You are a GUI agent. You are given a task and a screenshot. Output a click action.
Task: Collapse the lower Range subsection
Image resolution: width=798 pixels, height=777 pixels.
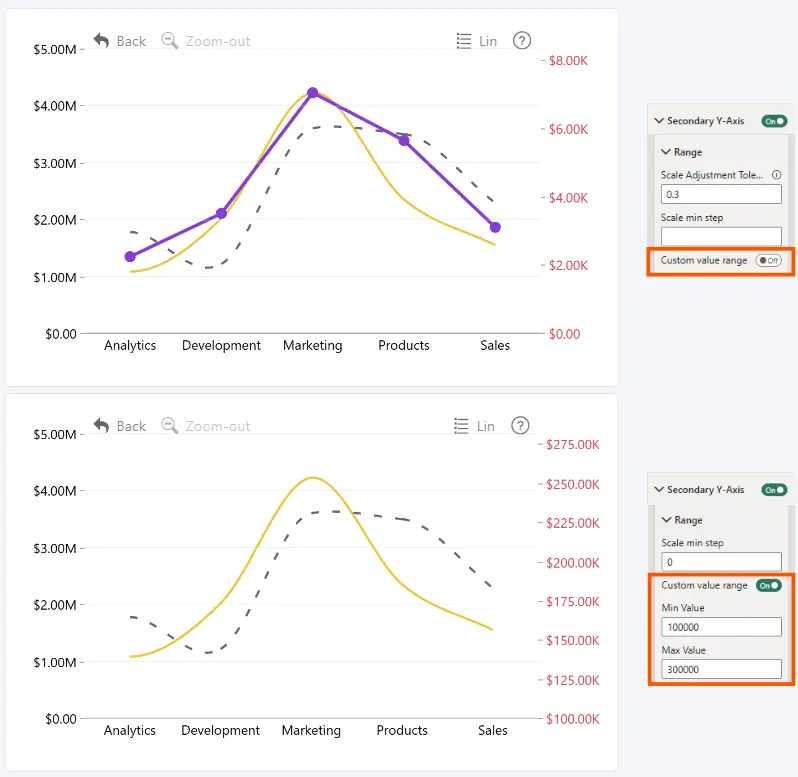pos(666,520)
